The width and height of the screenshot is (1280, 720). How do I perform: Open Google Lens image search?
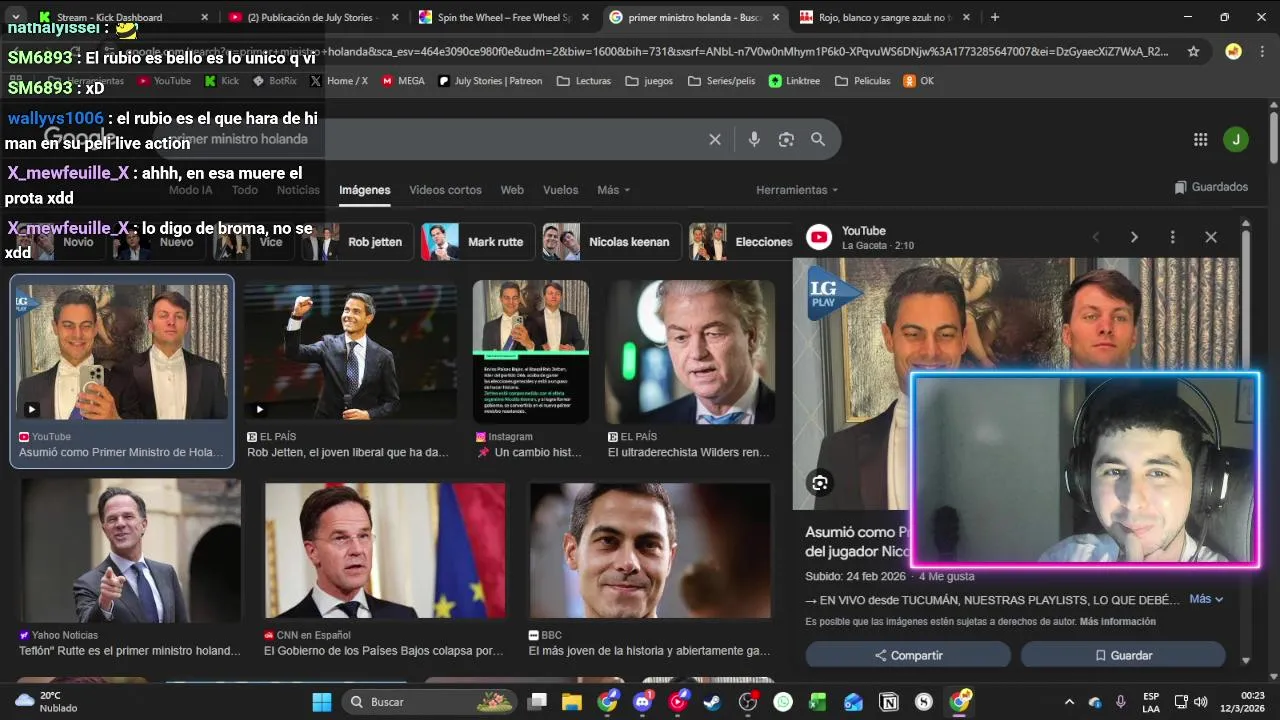786,140
